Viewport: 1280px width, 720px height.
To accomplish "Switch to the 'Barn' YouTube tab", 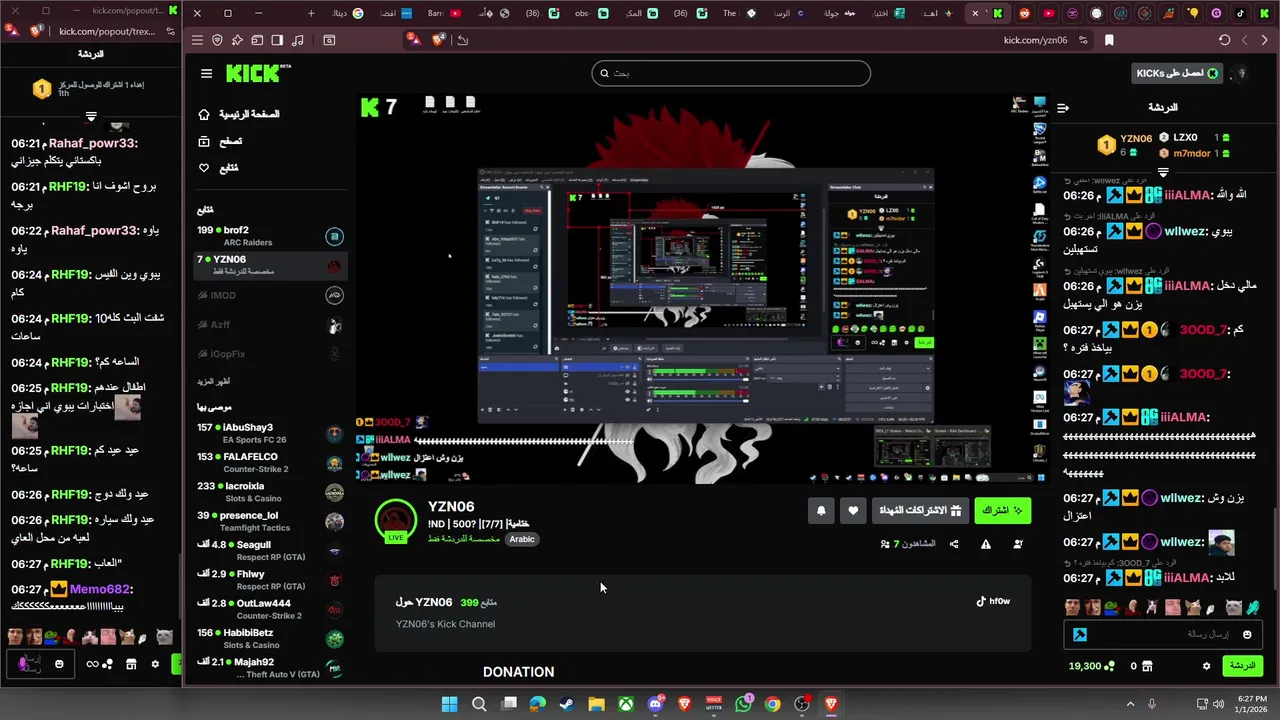I will pyautogui.click(x=444, y=13).
